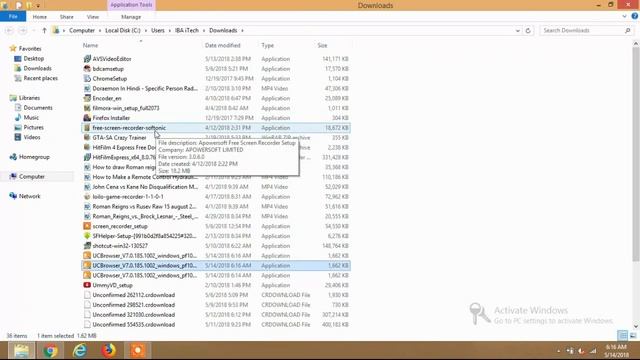Image resolution: width=640 pixels, height=360 pixels.
Task: Select the GTA-SA Crazy Trainer archive icon
Action: click(87, 138)
